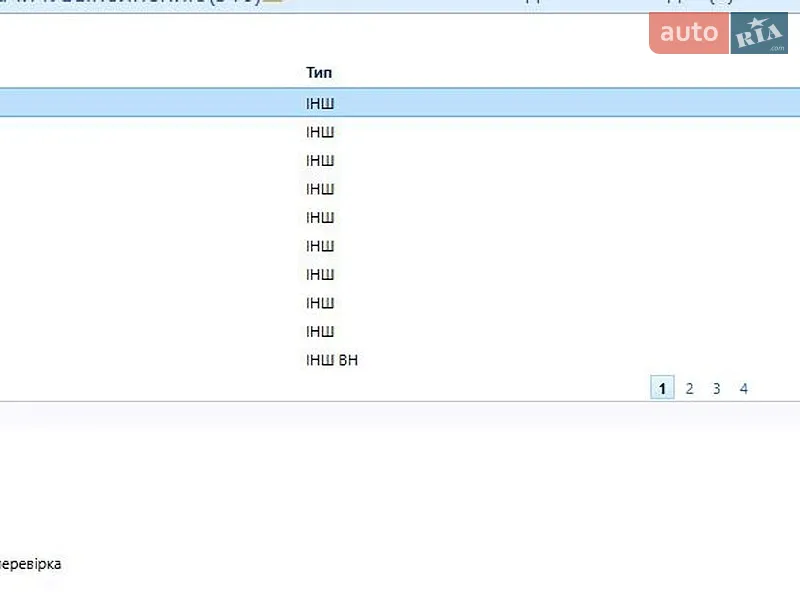Select the ninth ІНШ row in table
800x600 pixels.
400,332
